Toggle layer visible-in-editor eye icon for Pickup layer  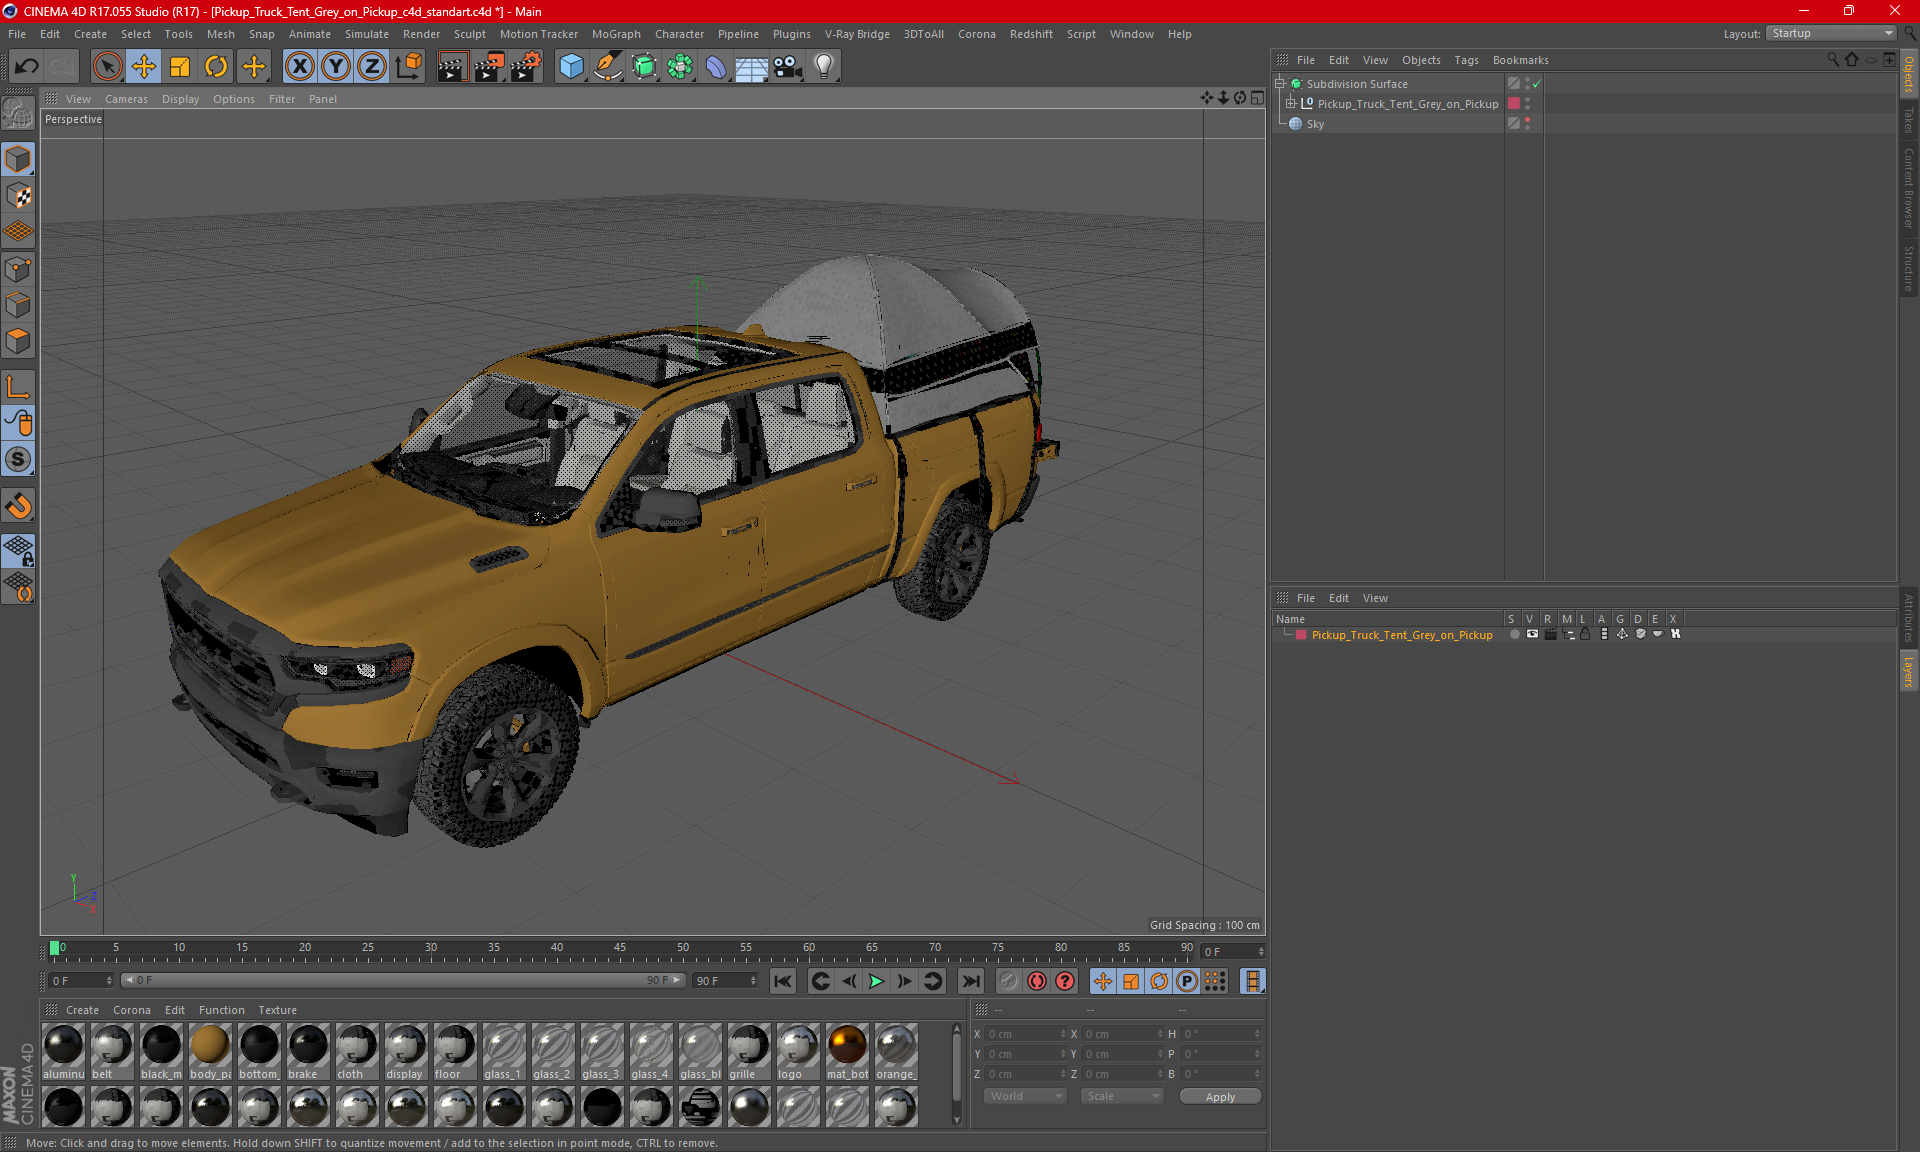tap(1532, 634)
